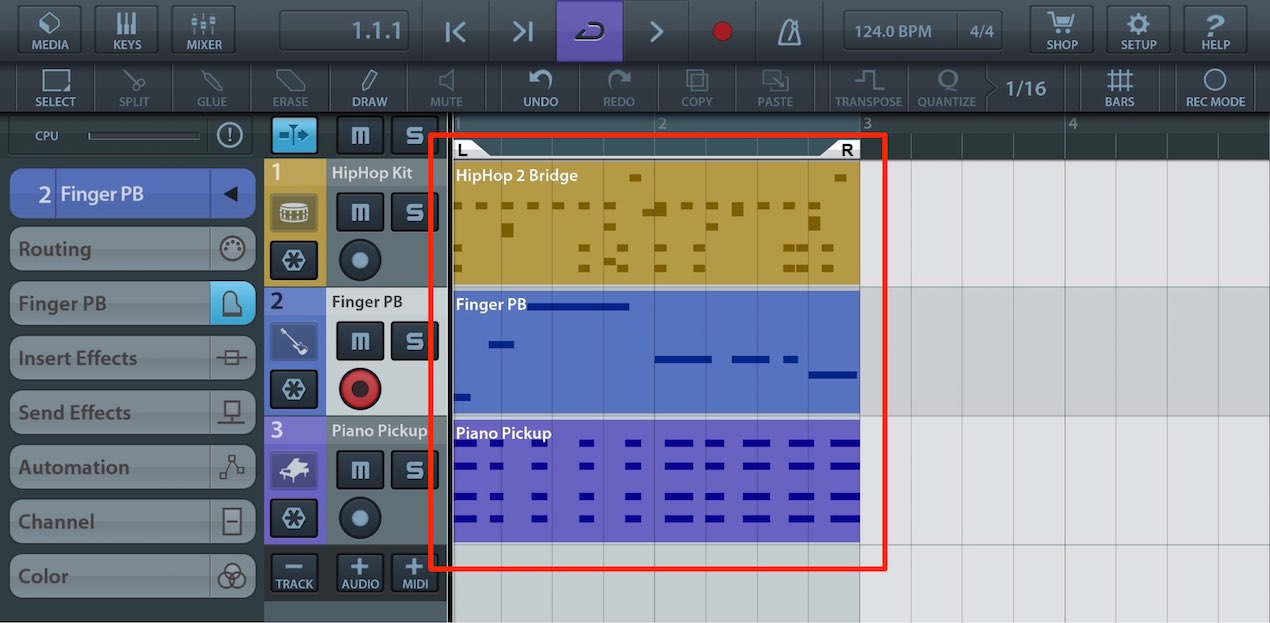Solo the HipHop Kit track

point(414,212)
